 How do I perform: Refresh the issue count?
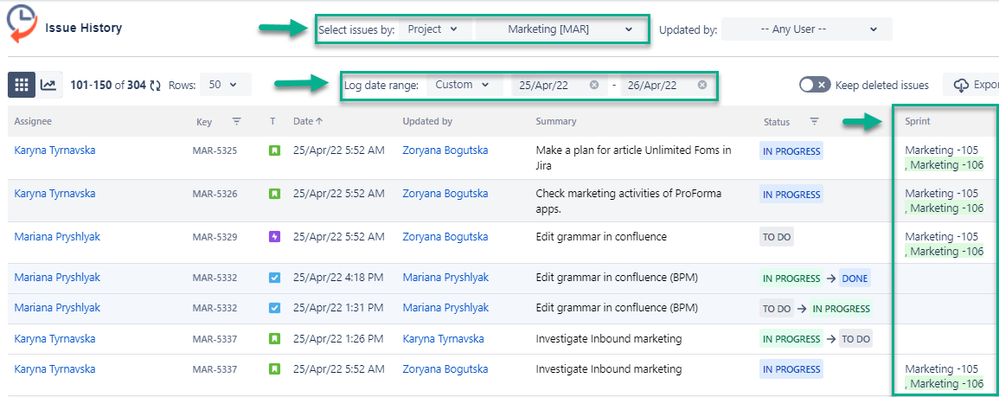click(x=155, y=85)
